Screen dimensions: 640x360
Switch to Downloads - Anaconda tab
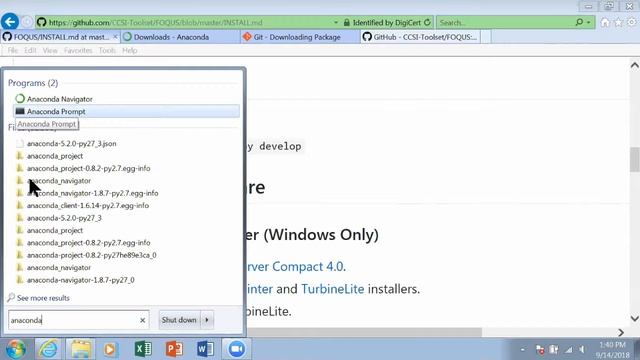[x=180, y=37]
